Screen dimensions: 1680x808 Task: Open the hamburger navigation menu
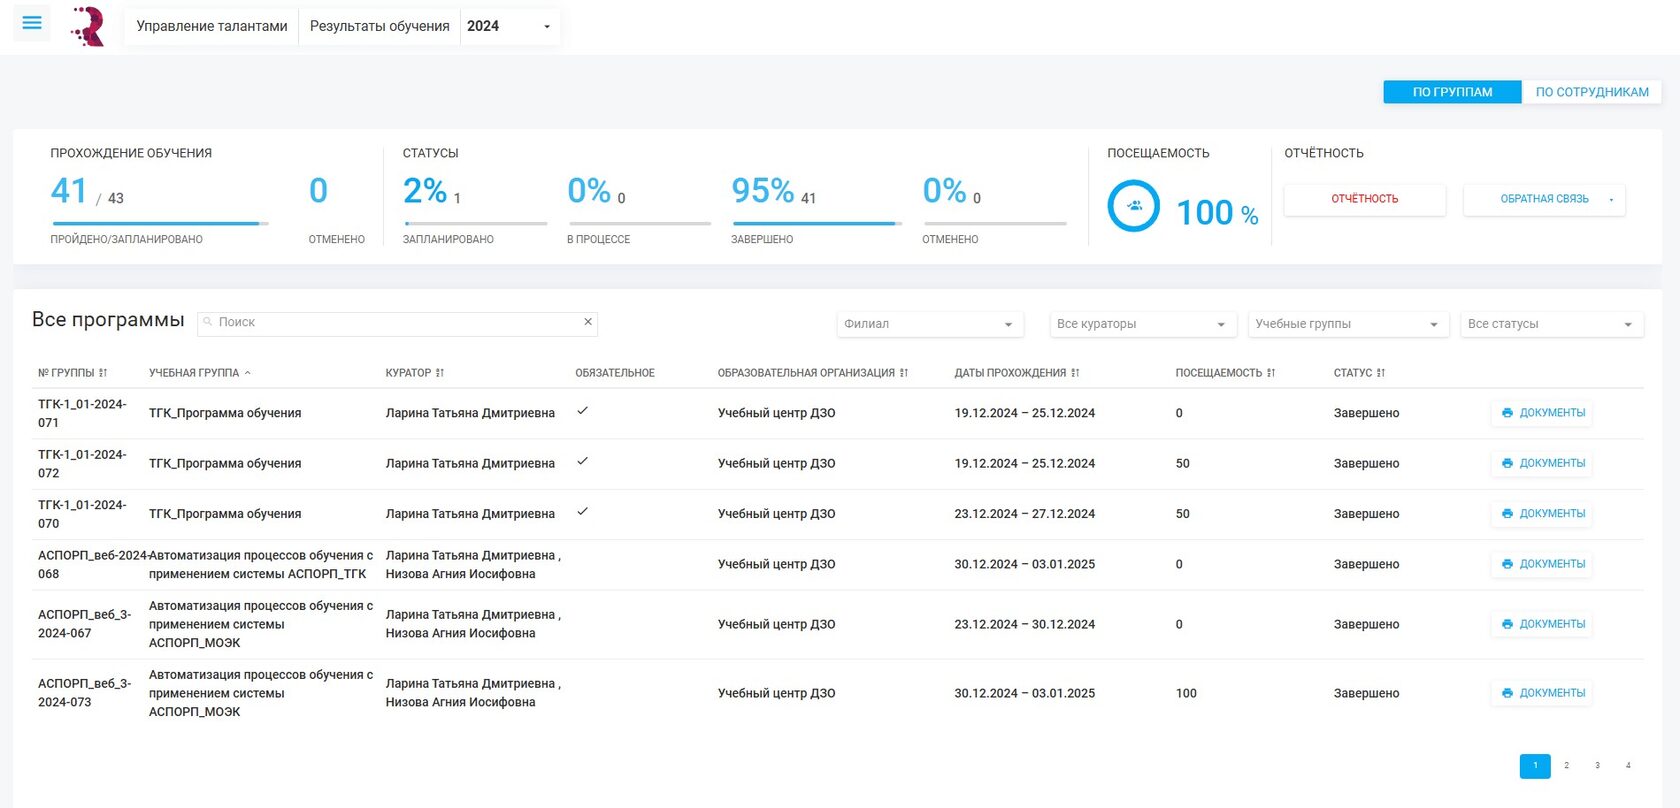pos(32,23)
